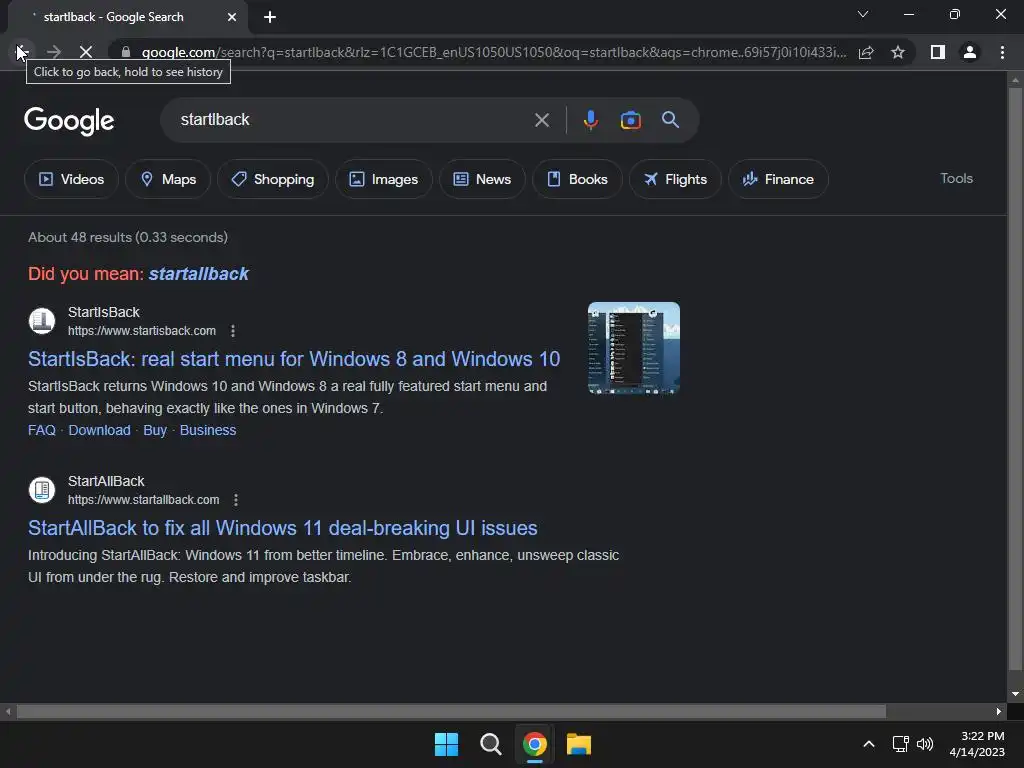
Task: Open the volume speaker tray icon
Action: click(925, 744)
